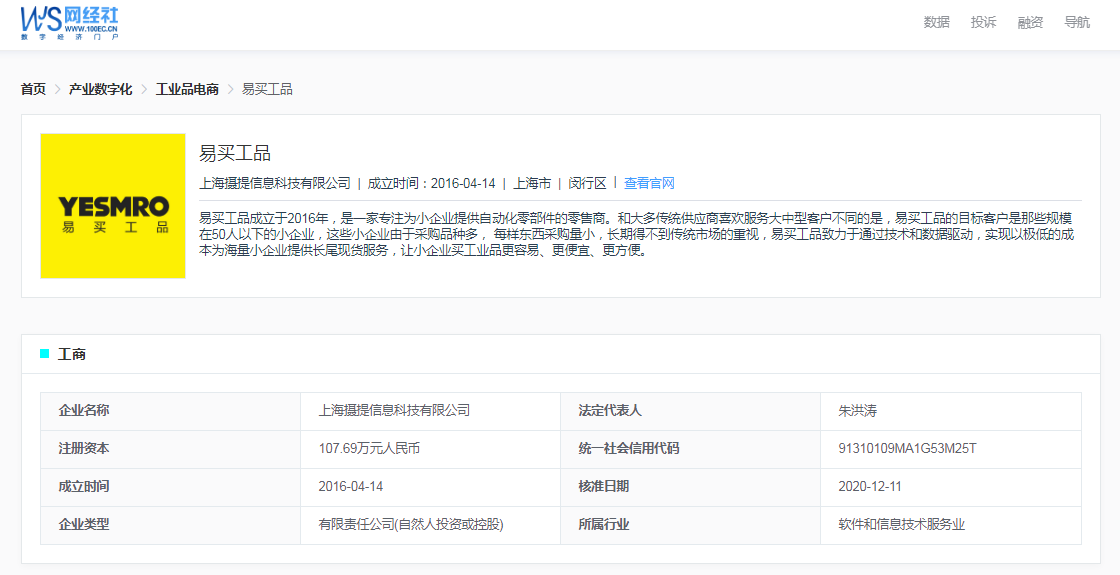Click the yellow YESMRO company logo
1120x575 pixels.
pyautogui.click(x=113, y=206)
